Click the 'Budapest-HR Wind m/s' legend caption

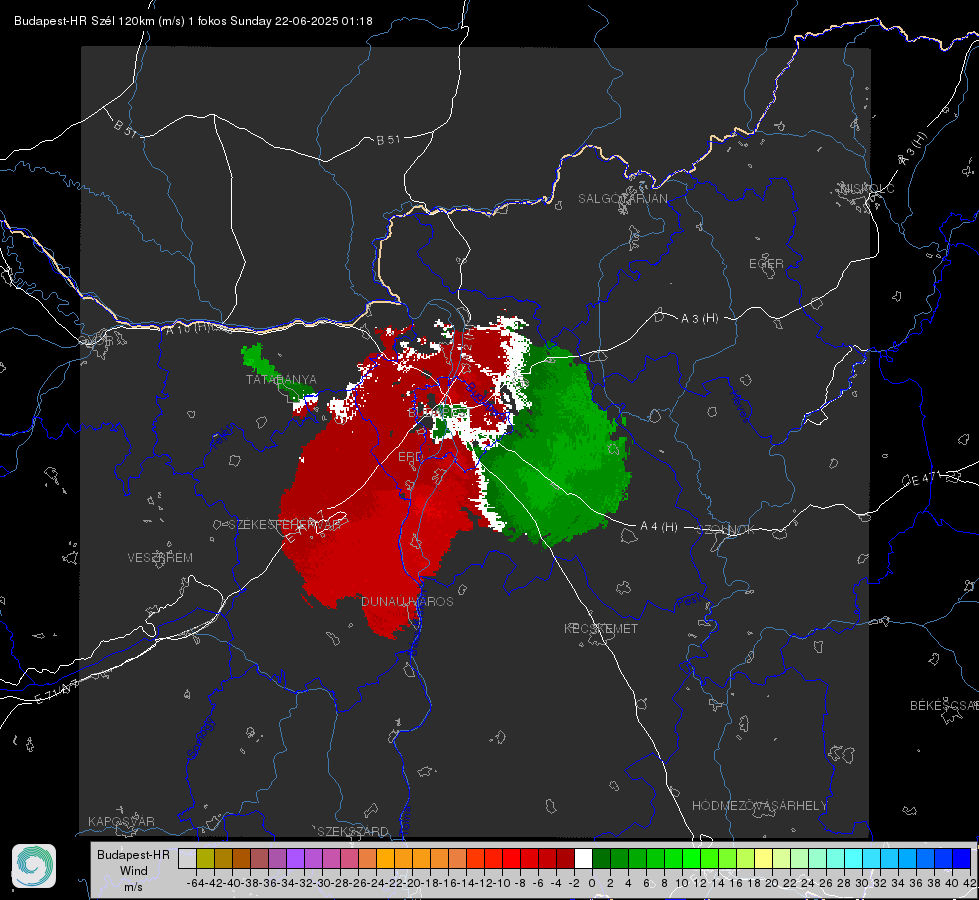coord(133,871)
